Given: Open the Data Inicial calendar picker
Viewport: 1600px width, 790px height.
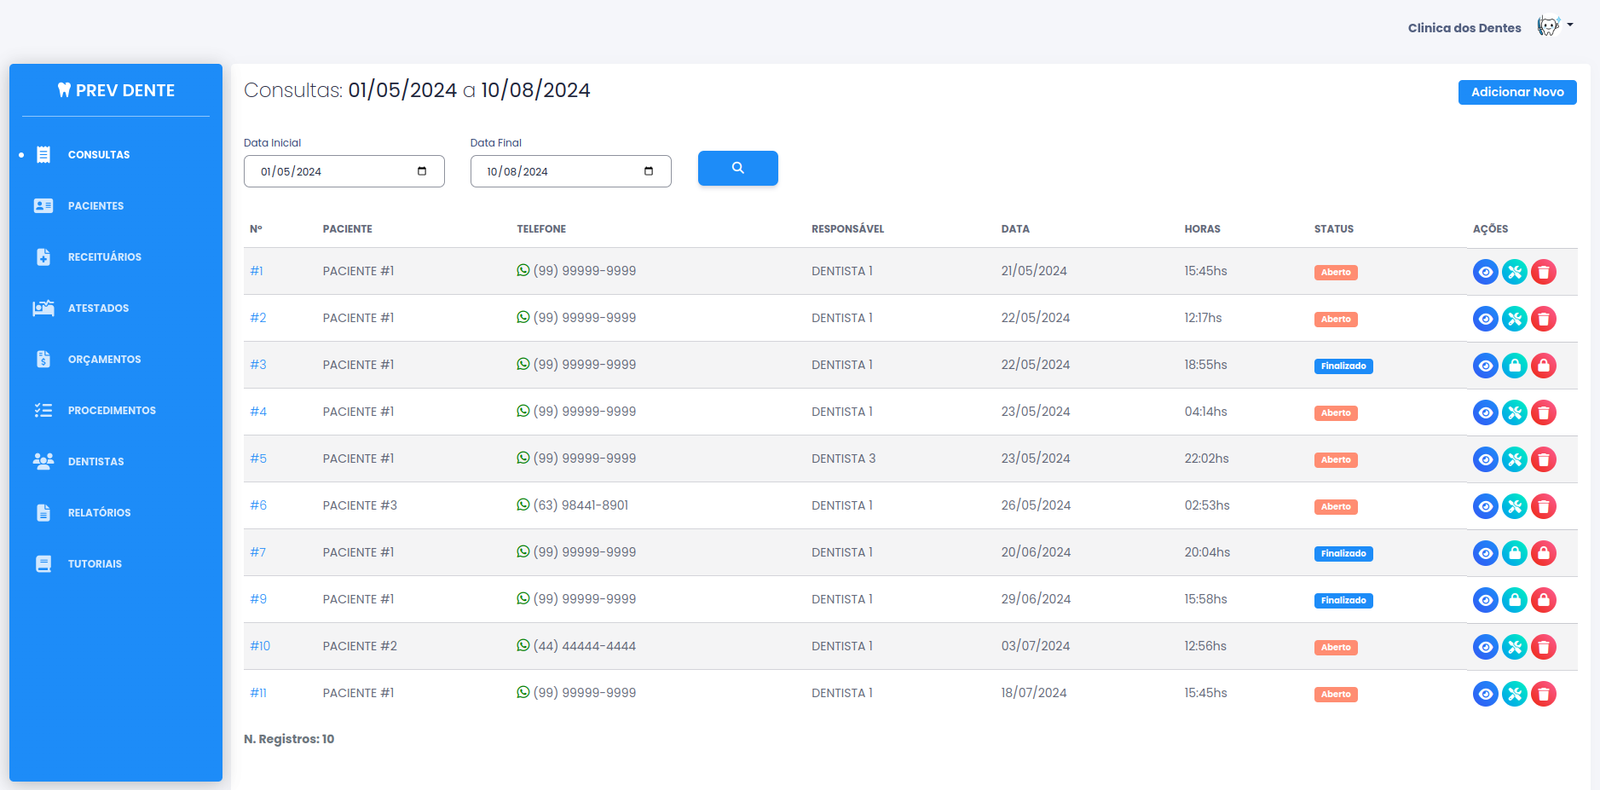Looking at the screenshot, I should [422, 171].
